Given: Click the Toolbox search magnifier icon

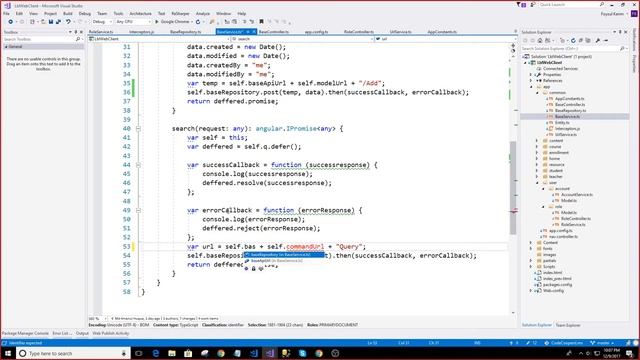Looking at the screenshot, I should tap(78, 39).
